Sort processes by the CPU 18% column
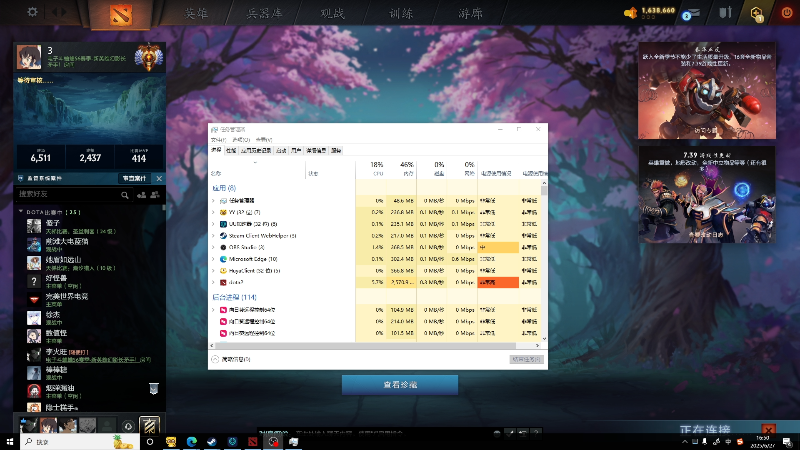This screenshot has height=450, width=800. 371,169
